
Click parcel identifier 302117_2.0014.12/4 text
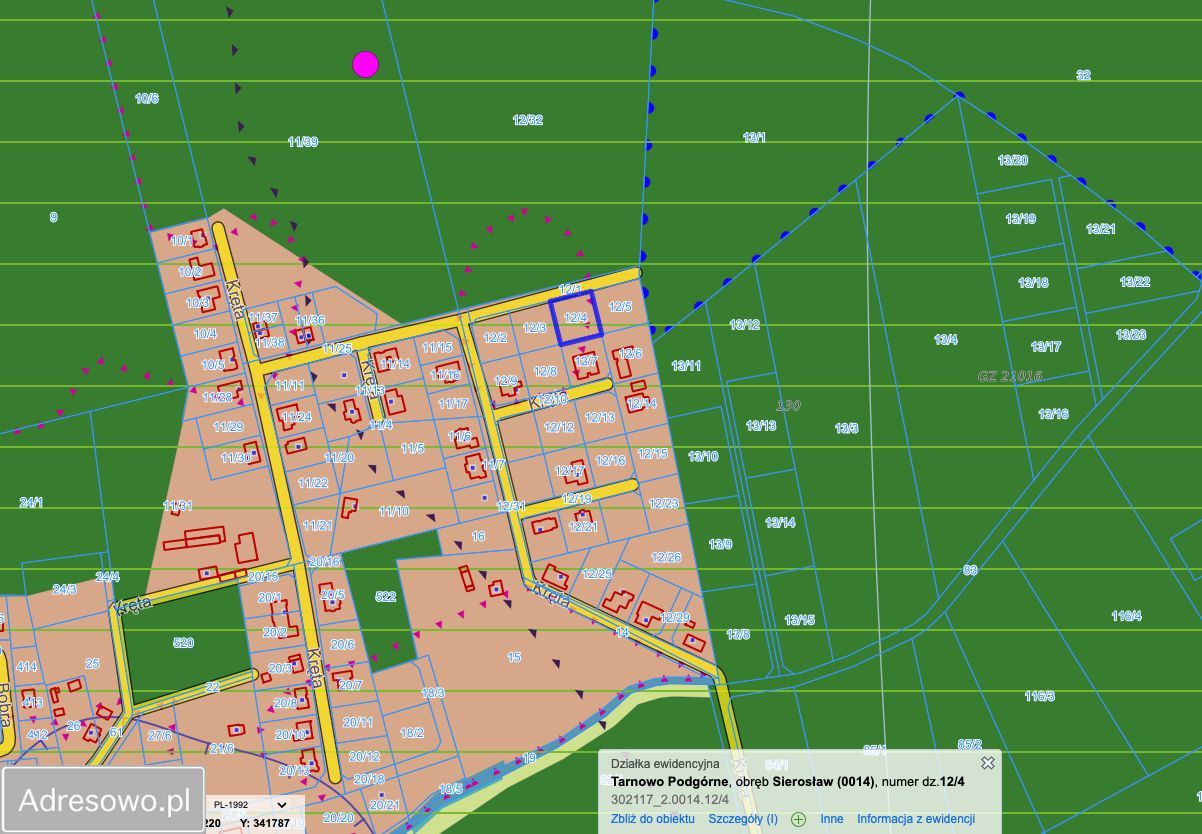click(x=670, y=799)
